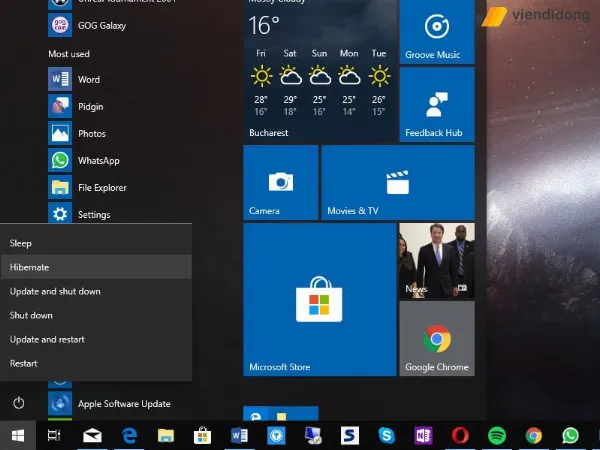Open the Feedback Hub tile
The image size is (600, 450).
(x=437, y=104)
